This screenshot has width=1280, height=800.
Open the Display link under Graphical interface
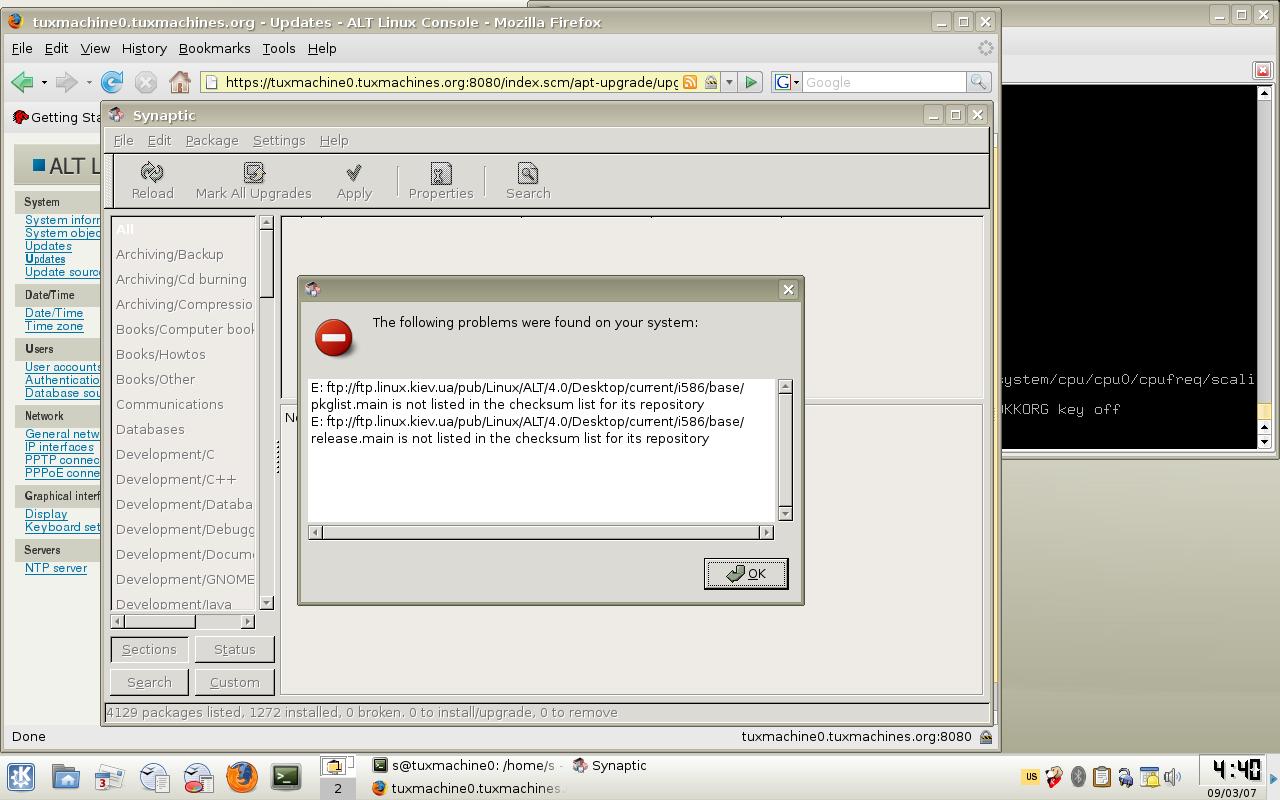pyautogui.click(x=46, y=514)
